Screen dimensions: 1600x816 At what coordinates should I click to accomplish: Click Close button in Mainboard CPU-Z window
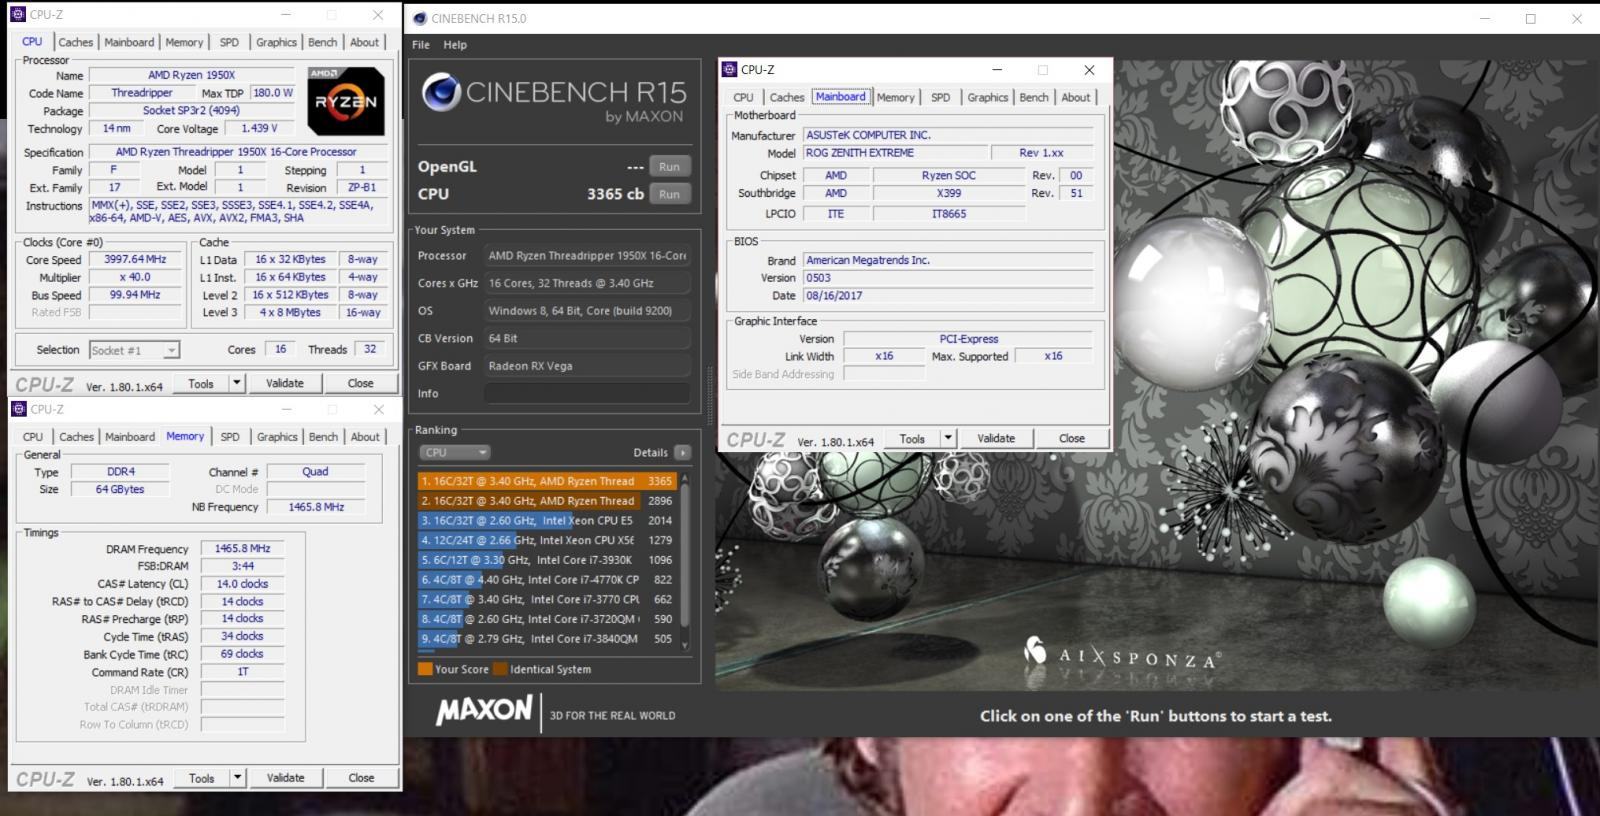pos(1072,438)
